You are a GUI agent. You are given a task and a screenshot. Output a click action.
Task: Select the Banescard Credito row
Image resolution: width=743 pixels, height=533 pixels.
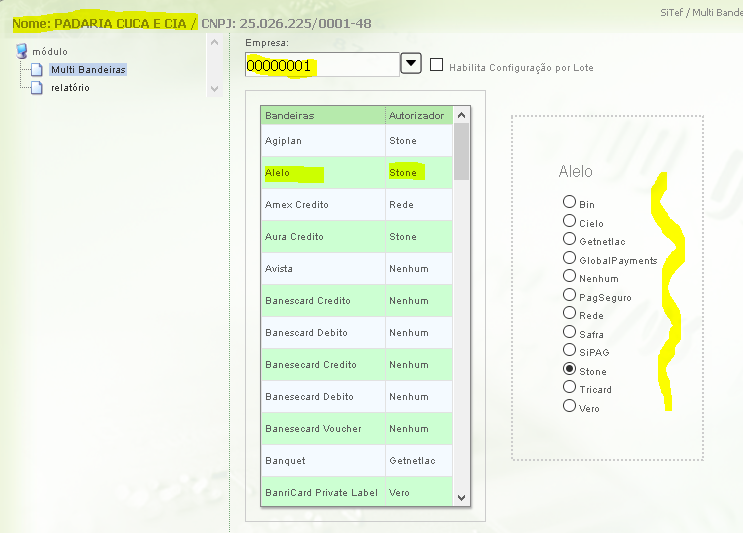coord(357,300)
